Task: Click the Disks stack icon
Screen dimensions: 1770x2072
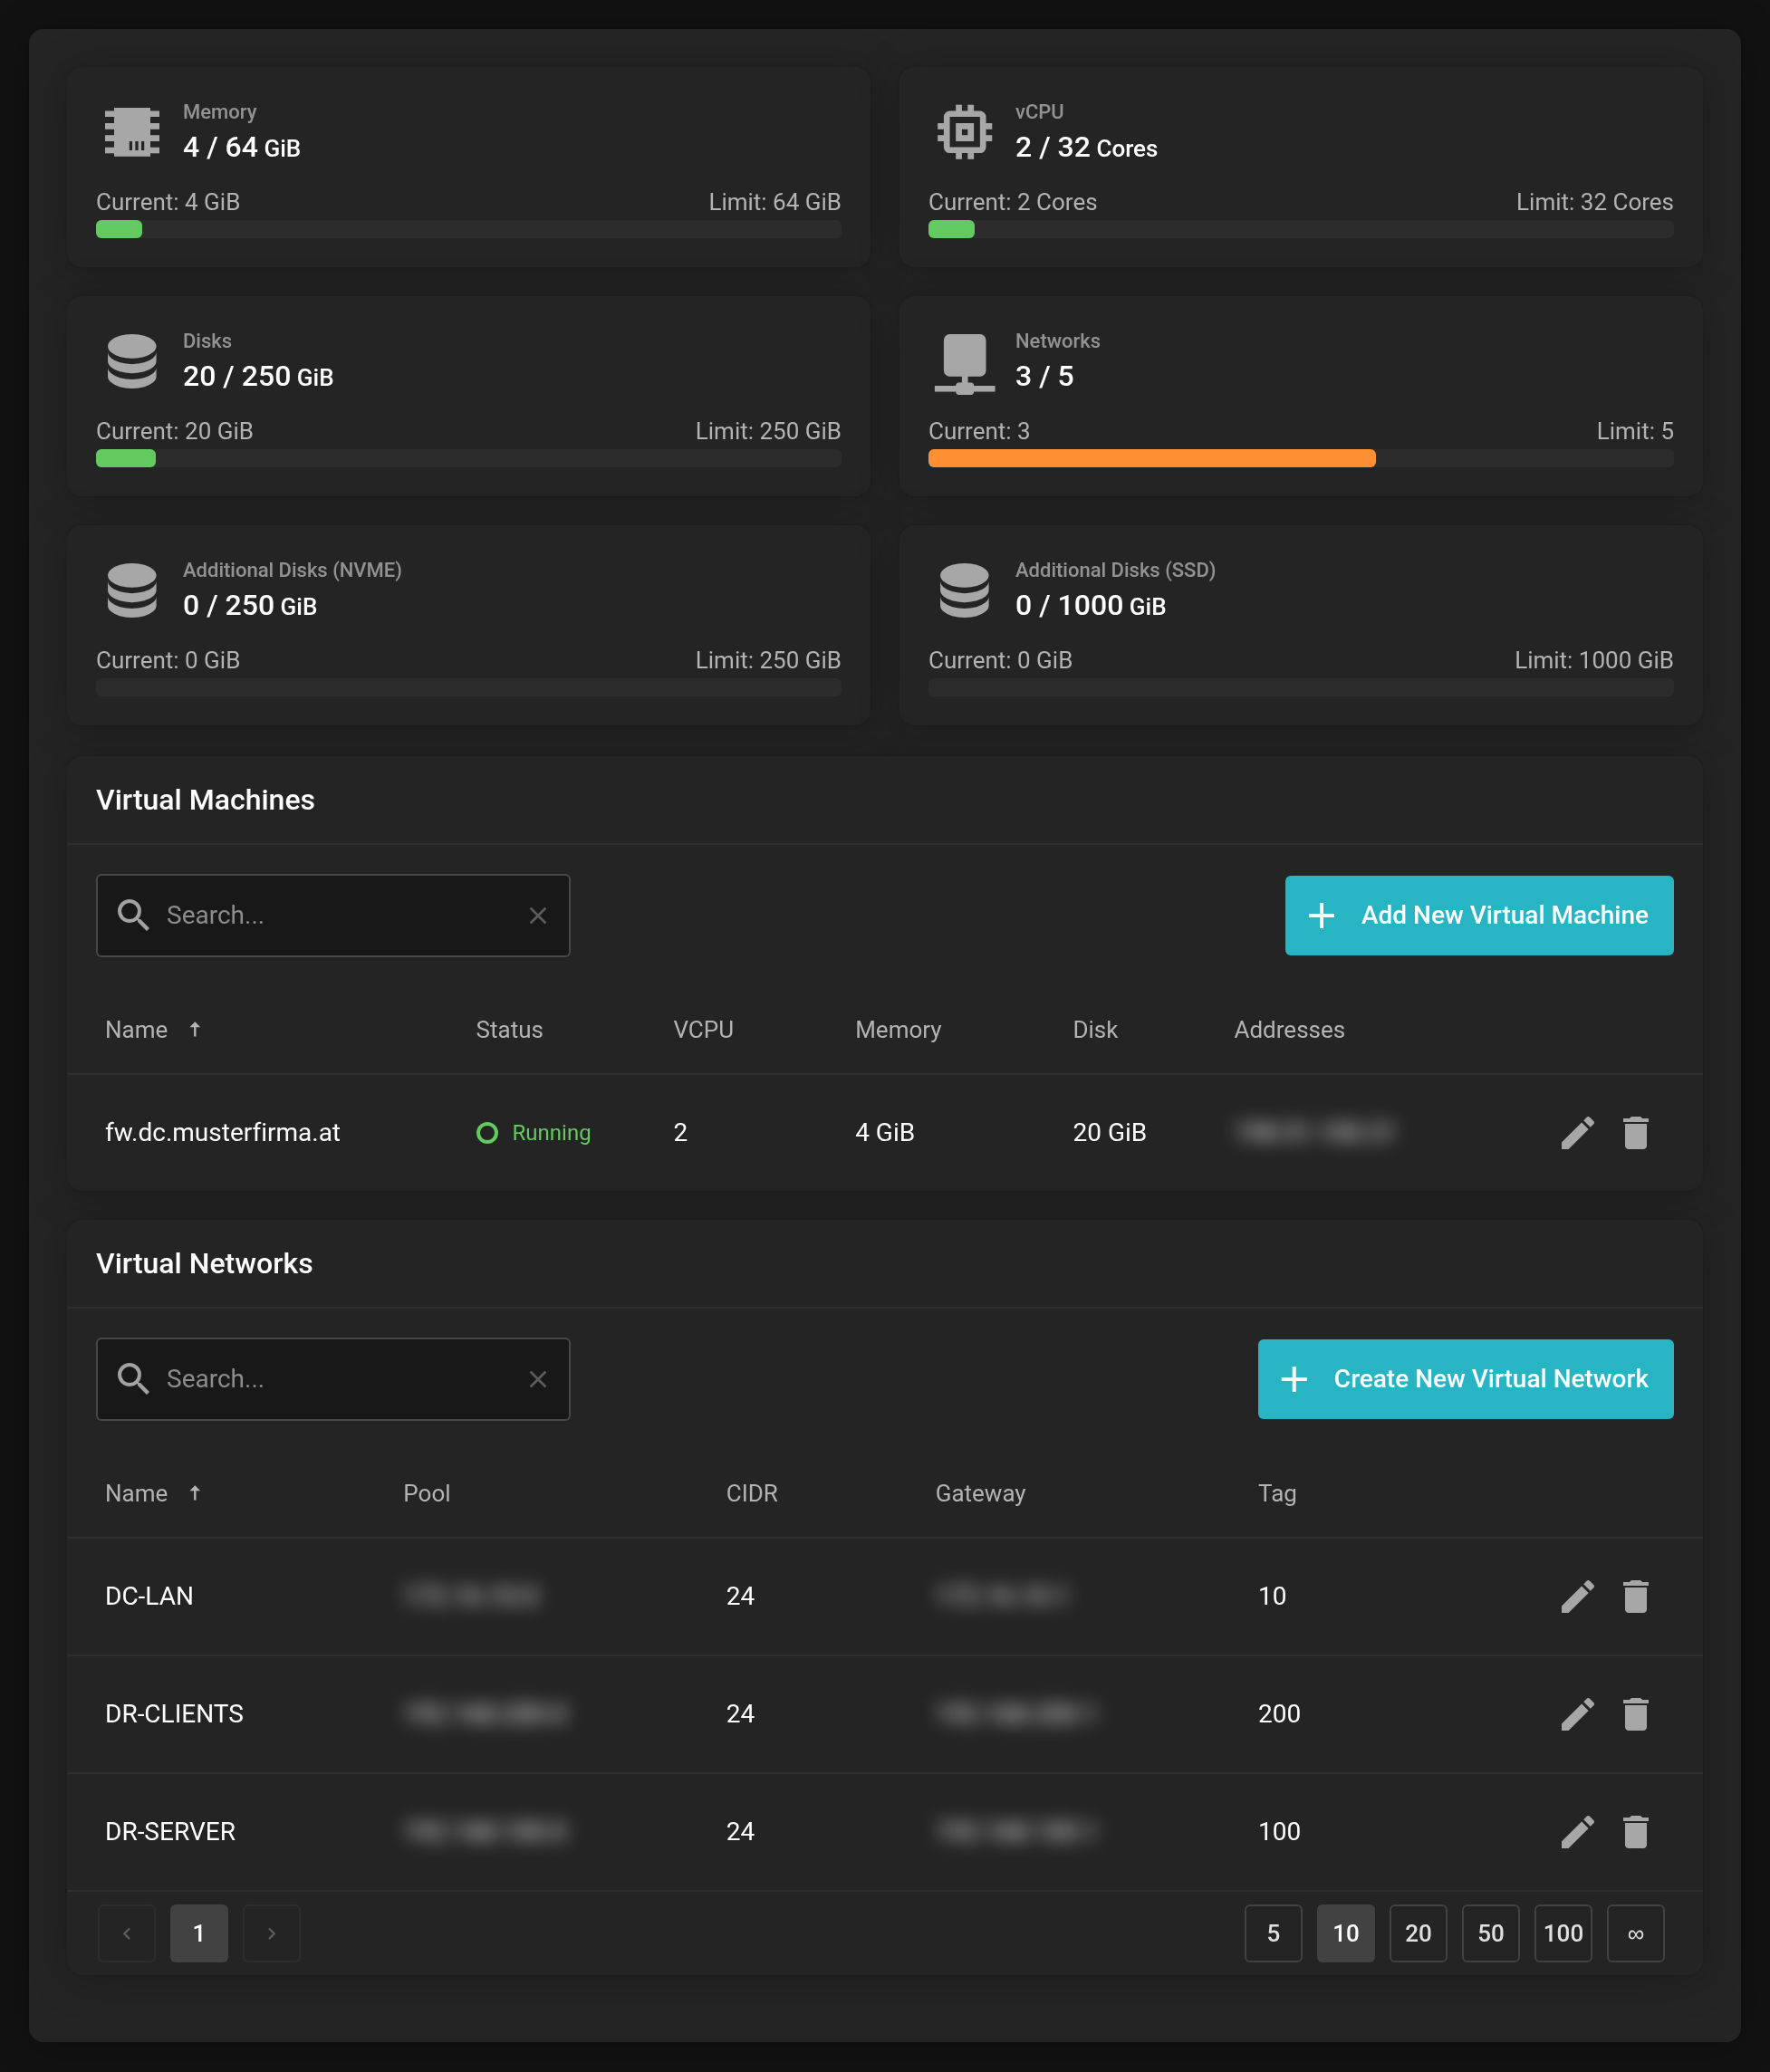Action: pyautogui.click(x=132, y=361)
